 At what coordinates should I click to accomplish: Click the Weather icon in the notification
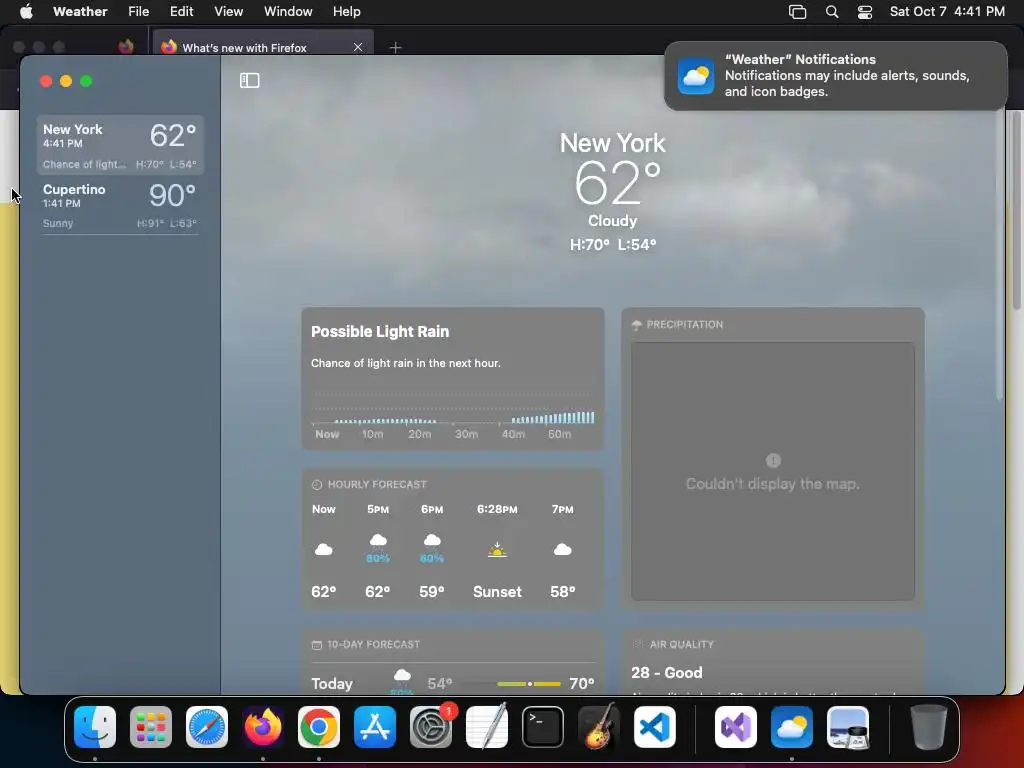[696, 76]
